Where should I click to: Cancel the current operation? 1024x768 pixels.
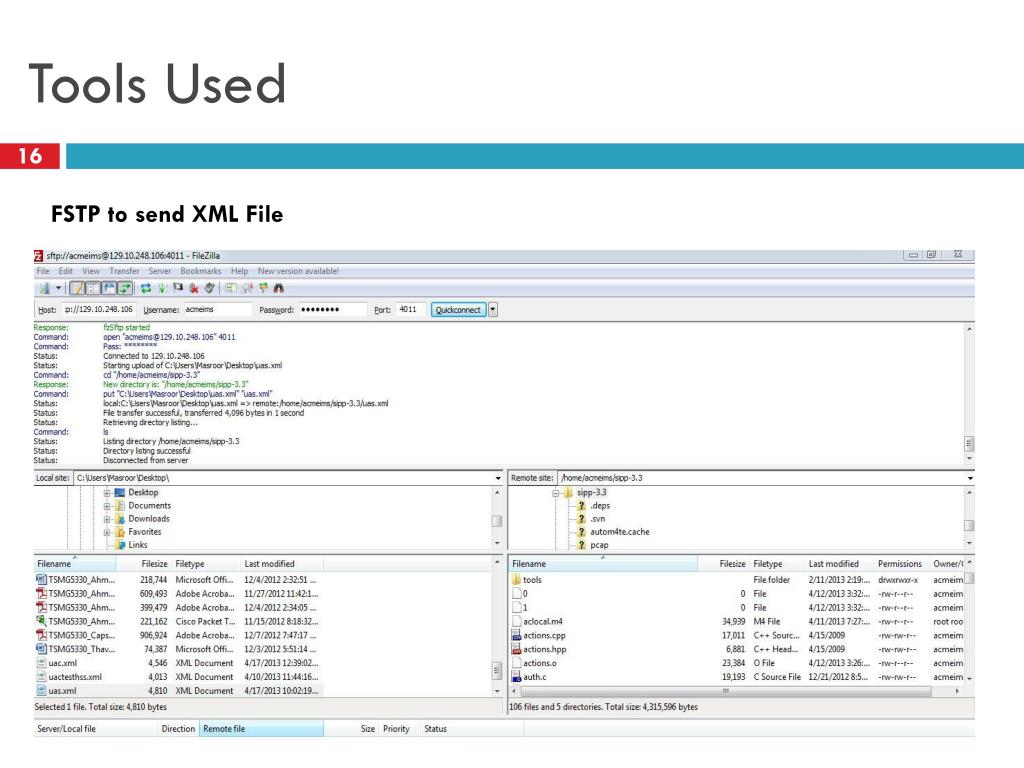pos(178,288)
